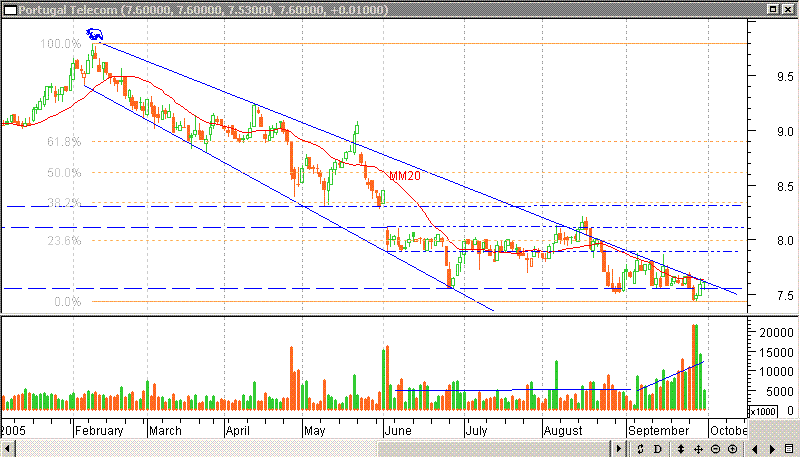
Task: Click the refresh chart icon
Action: (640, 449)
